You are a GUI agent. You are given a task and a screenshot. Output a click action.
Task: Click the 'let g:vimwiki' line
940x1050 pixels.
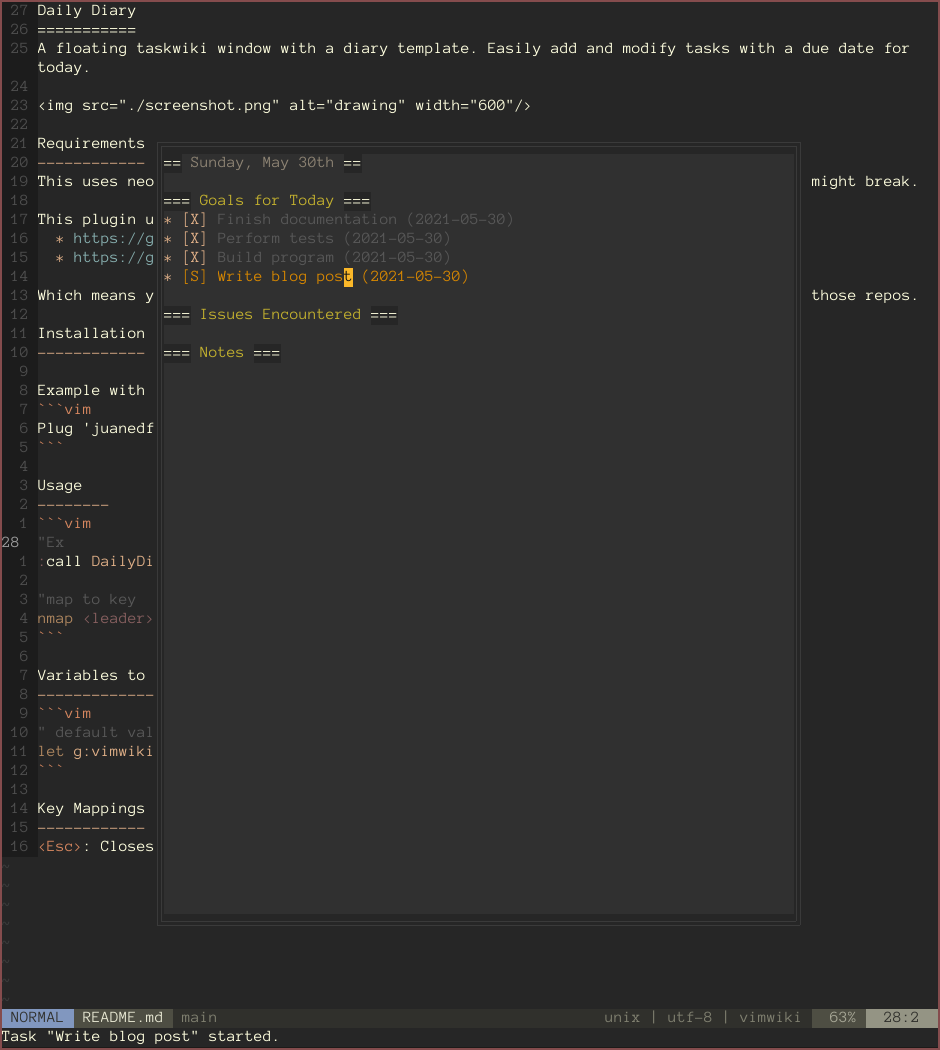(95, 752)
